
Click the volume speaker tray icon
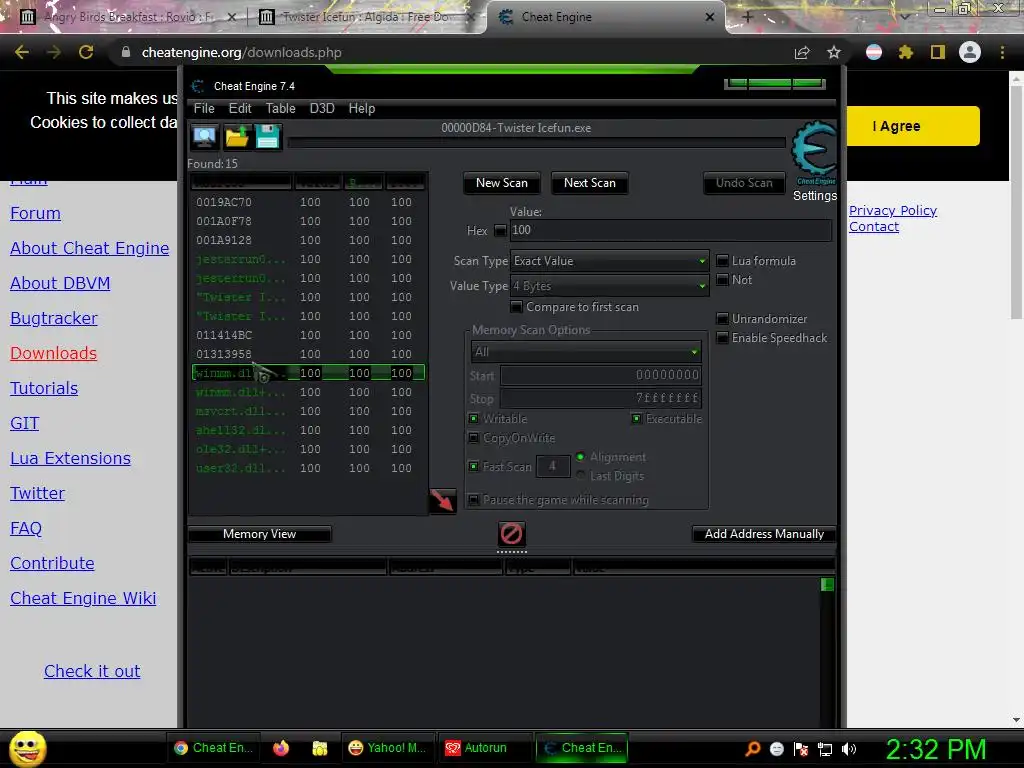849,749
